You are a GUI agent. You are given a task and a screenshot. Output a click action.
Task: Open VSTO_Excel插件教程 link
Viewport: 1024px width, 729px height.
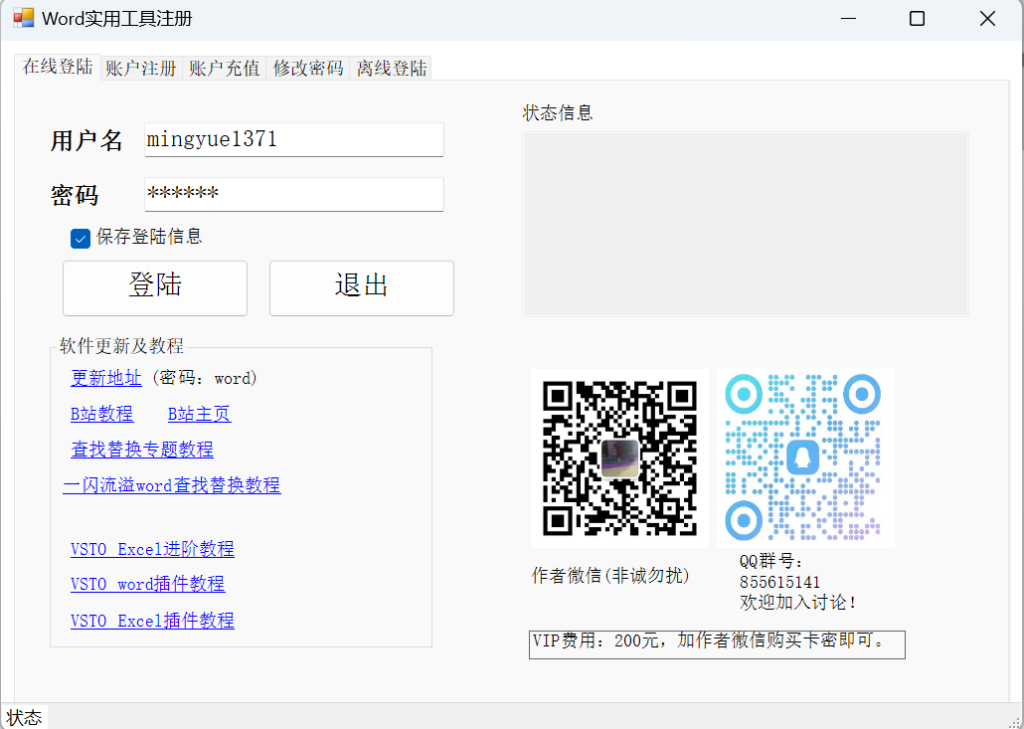[152, 621]
